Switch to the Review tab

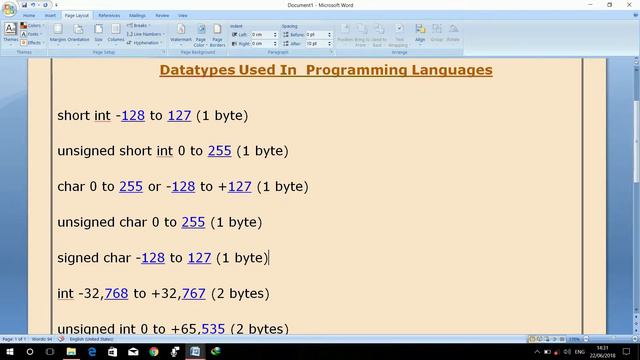pos(162,16)
